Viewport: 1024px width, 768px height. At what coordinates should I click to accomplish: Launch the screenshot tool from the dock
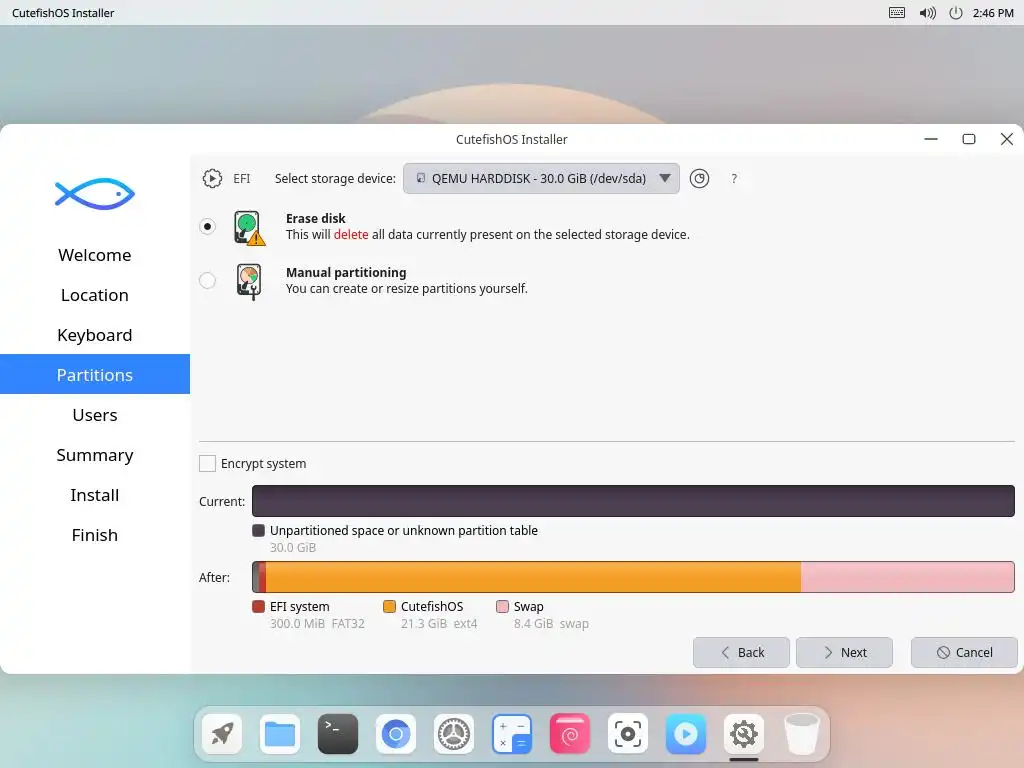click(628, 733)
